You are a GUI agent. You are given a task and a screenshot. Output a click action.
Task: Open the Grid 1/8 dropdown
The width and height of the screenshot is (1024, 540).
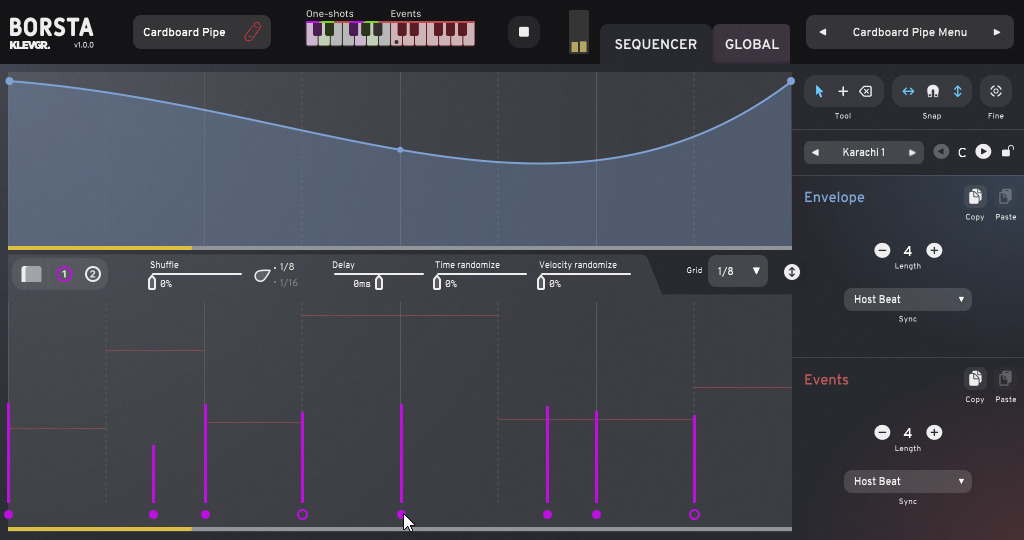[737, 271]
